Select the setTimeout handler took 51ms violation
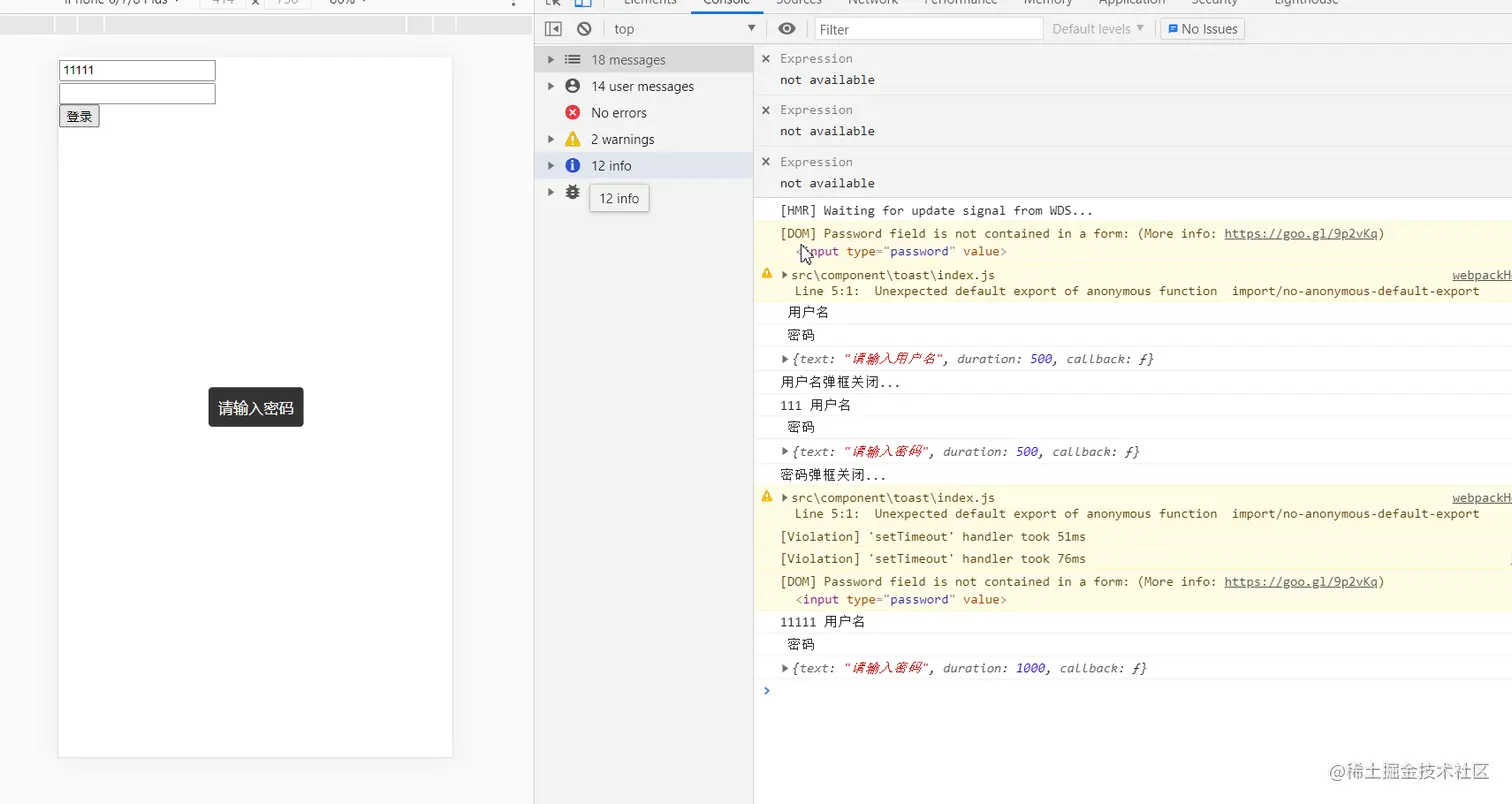This screenshot has height=804, width=1512. coord(933,537)
